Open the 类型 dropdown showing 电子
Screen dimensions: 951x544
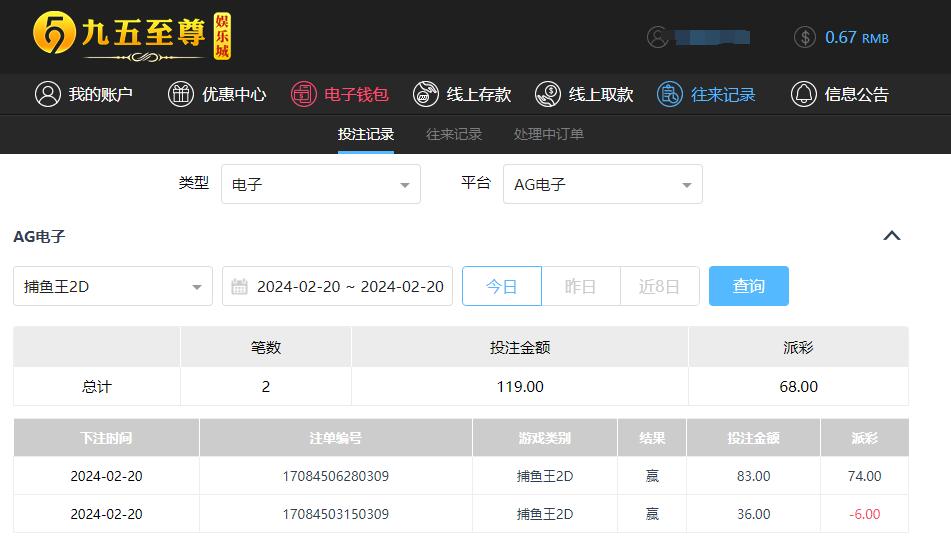[x=321, y=184]
